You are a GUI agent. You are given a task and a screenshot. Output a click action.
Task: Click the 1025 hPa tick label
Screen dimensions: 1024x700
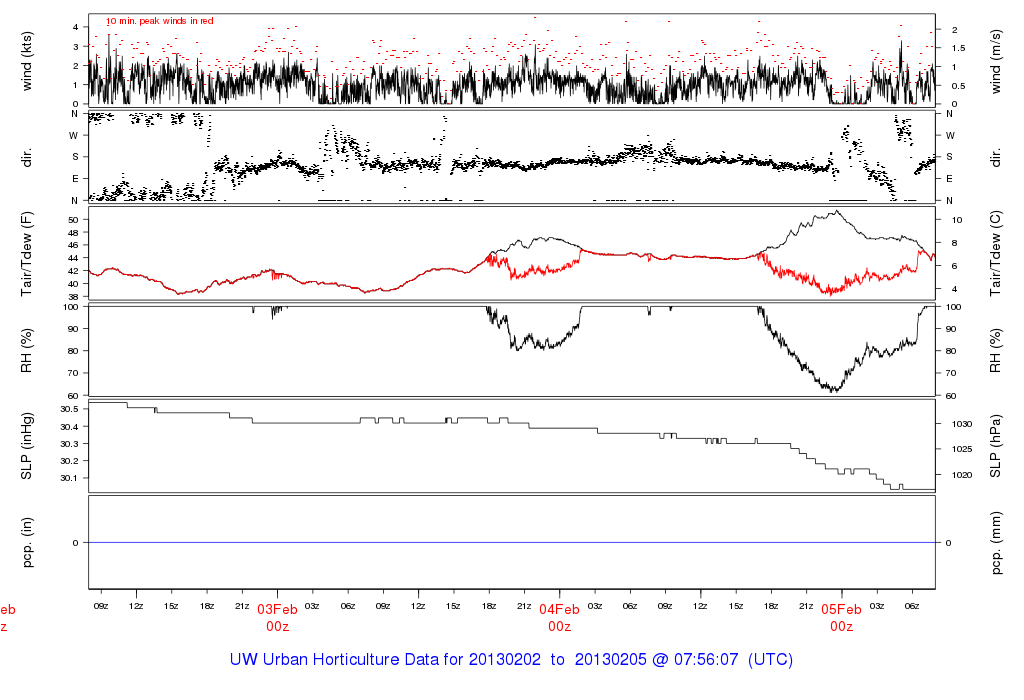tap(962, 449)
